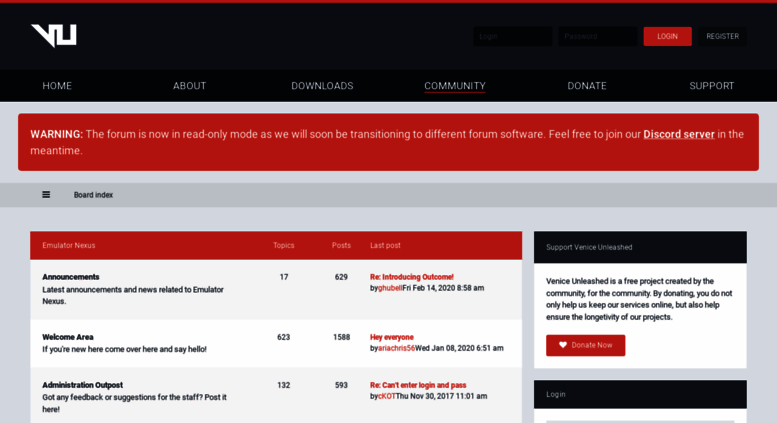The image size is (777, 423).
Task: Open the Announcements forum
Action: click(70, 277)
